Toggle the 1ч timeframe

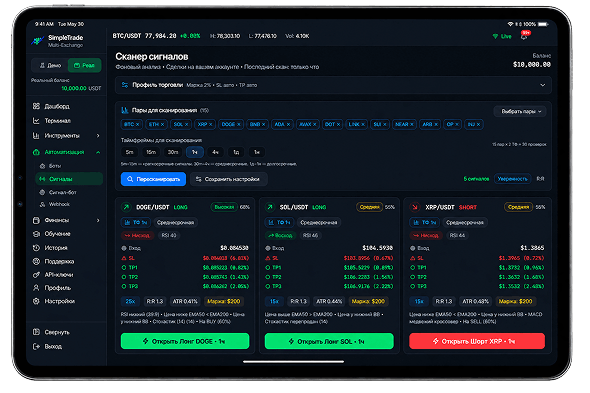click(x=195, y=152)
